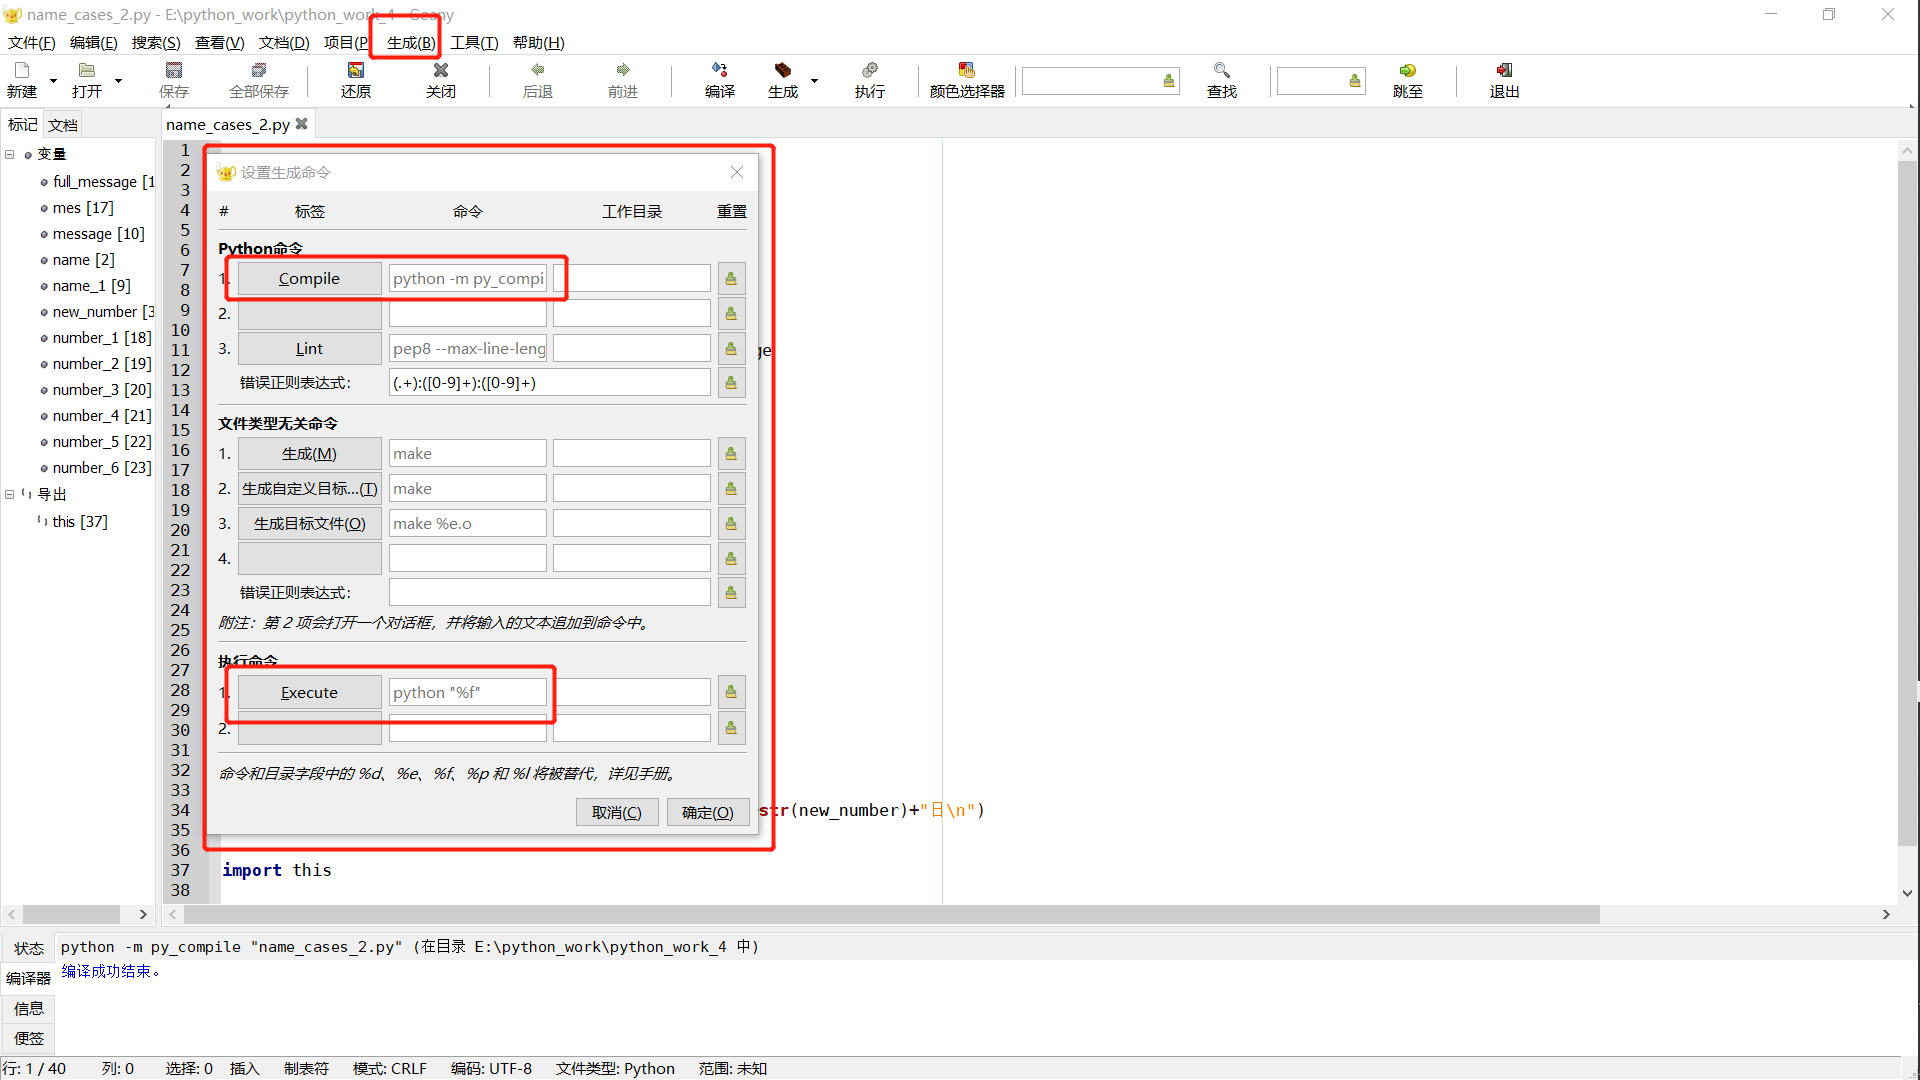Switch to the 文档 sidebar tab
Image resolution: width=1920 pixels, height=1080 pixels.
(63, 125)
